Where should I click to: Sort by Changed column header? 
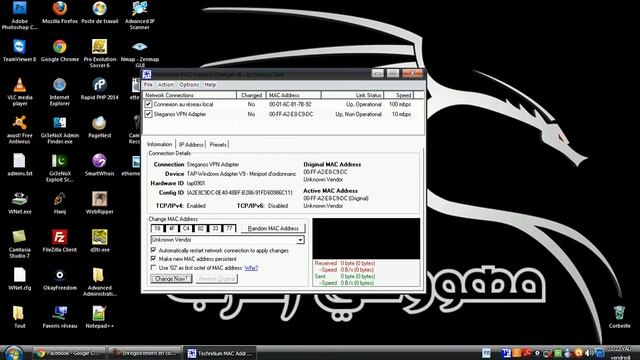(251, 95)
